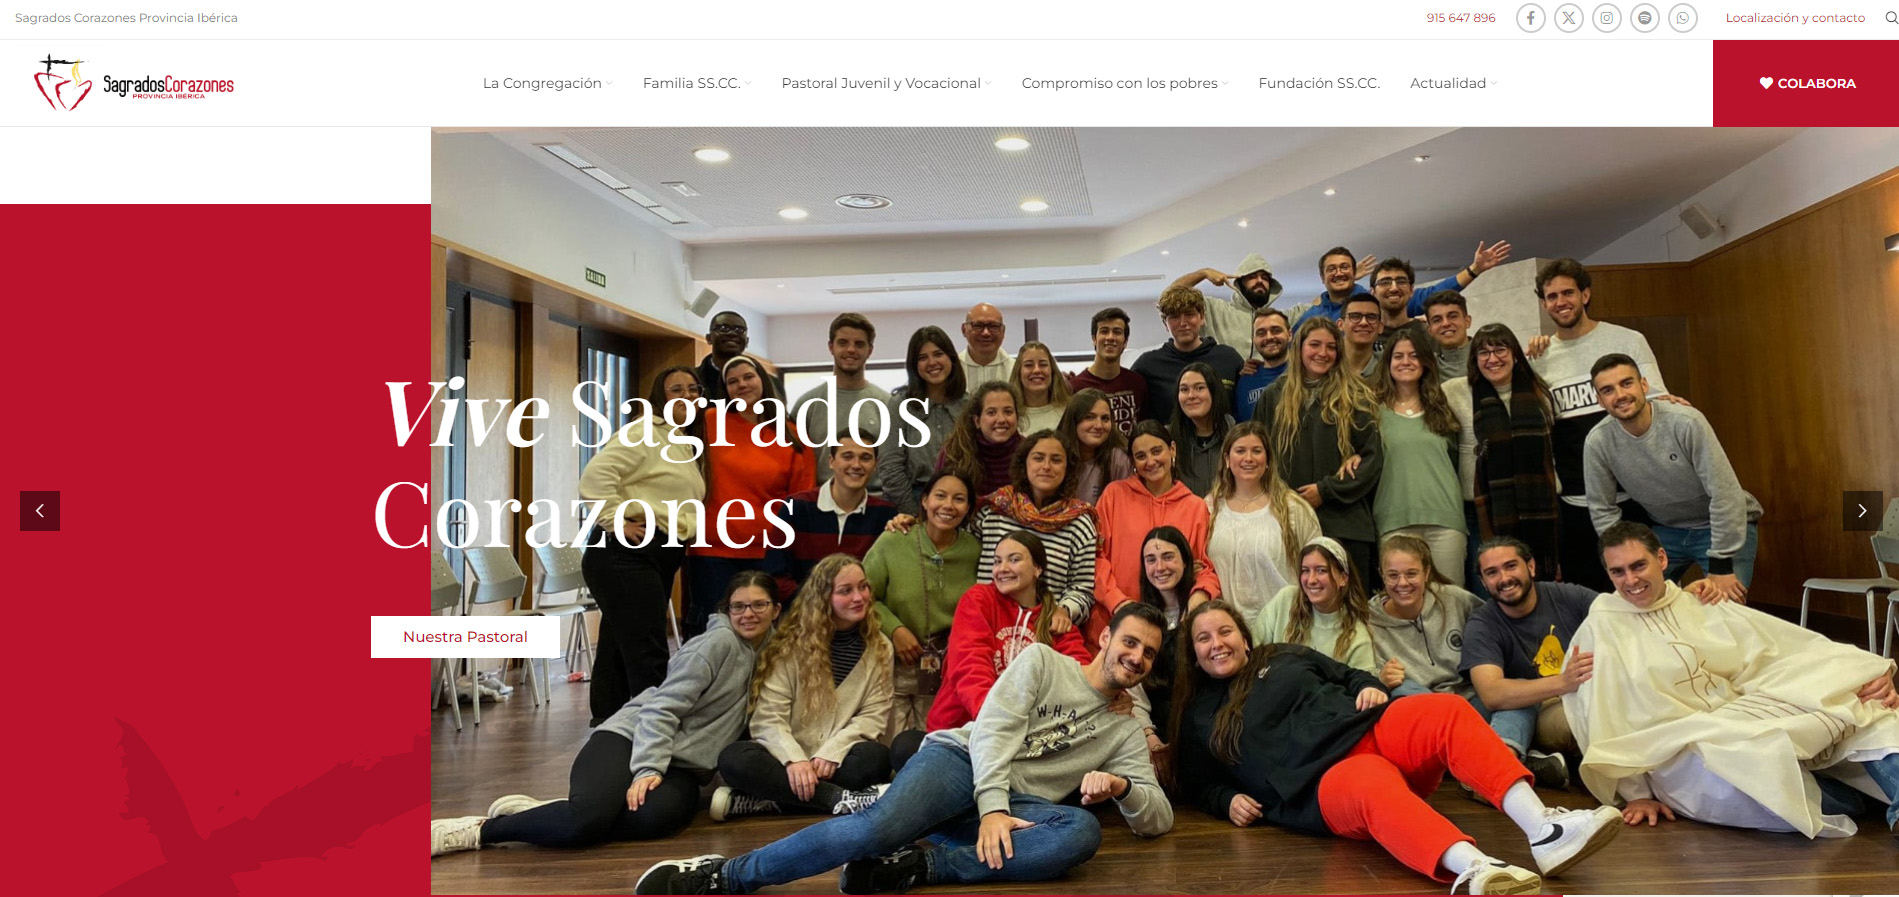Open the Instagram social icon
The image size is (1899, 897).
pos(1606,18)
